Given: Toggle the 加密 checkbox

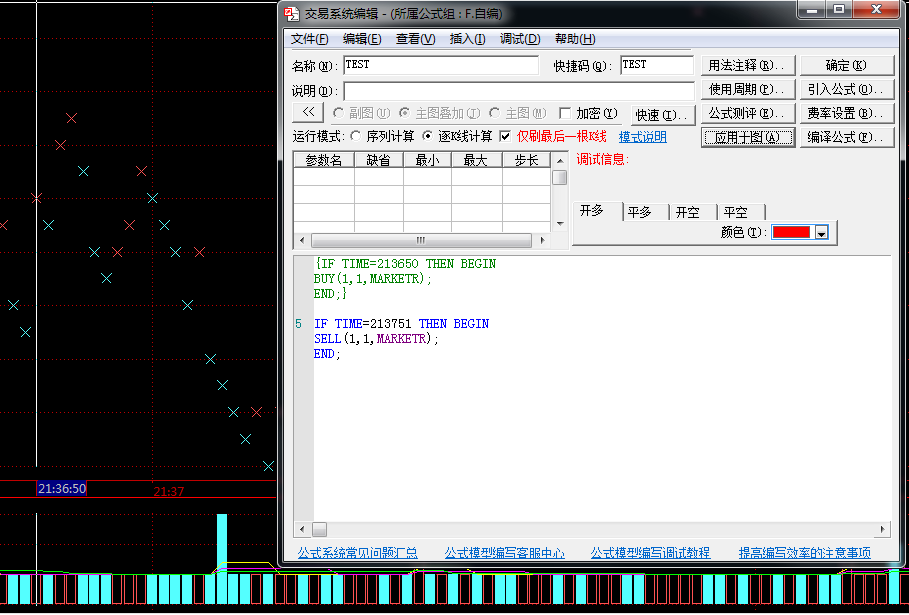Looking at the screenshot, I should tap(565, 113).
